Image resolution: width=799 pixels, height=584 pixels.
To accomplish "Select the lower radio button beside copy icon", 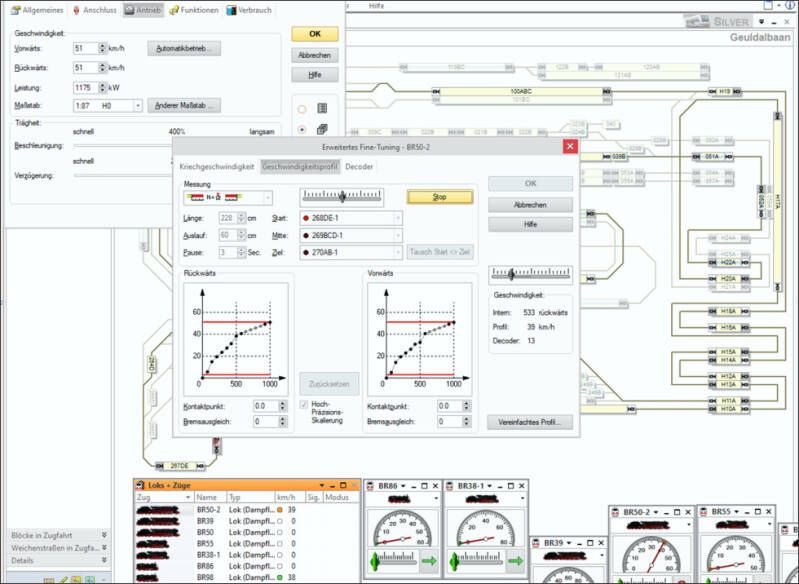I will tap(302, 129).
